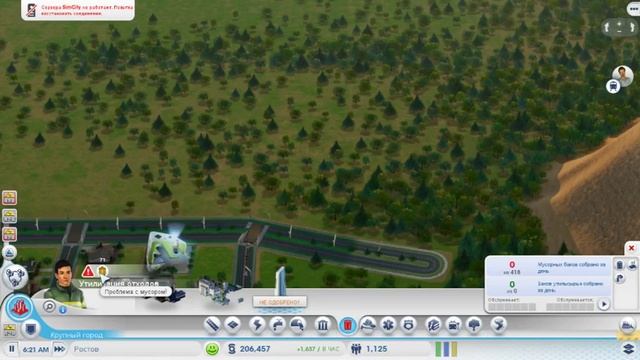Image resolution: width=640 pixels, height=360 pixels.
Task: Click the waste advisor portrait
Action: point(64,284)
